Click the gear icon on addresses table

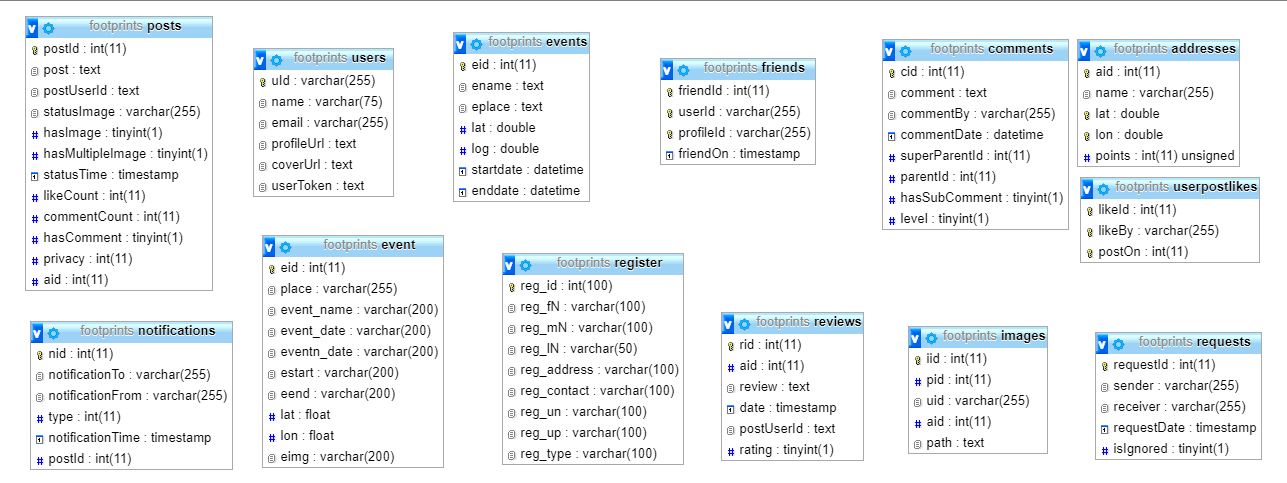pyautogui.click(x=1100, y=50)
